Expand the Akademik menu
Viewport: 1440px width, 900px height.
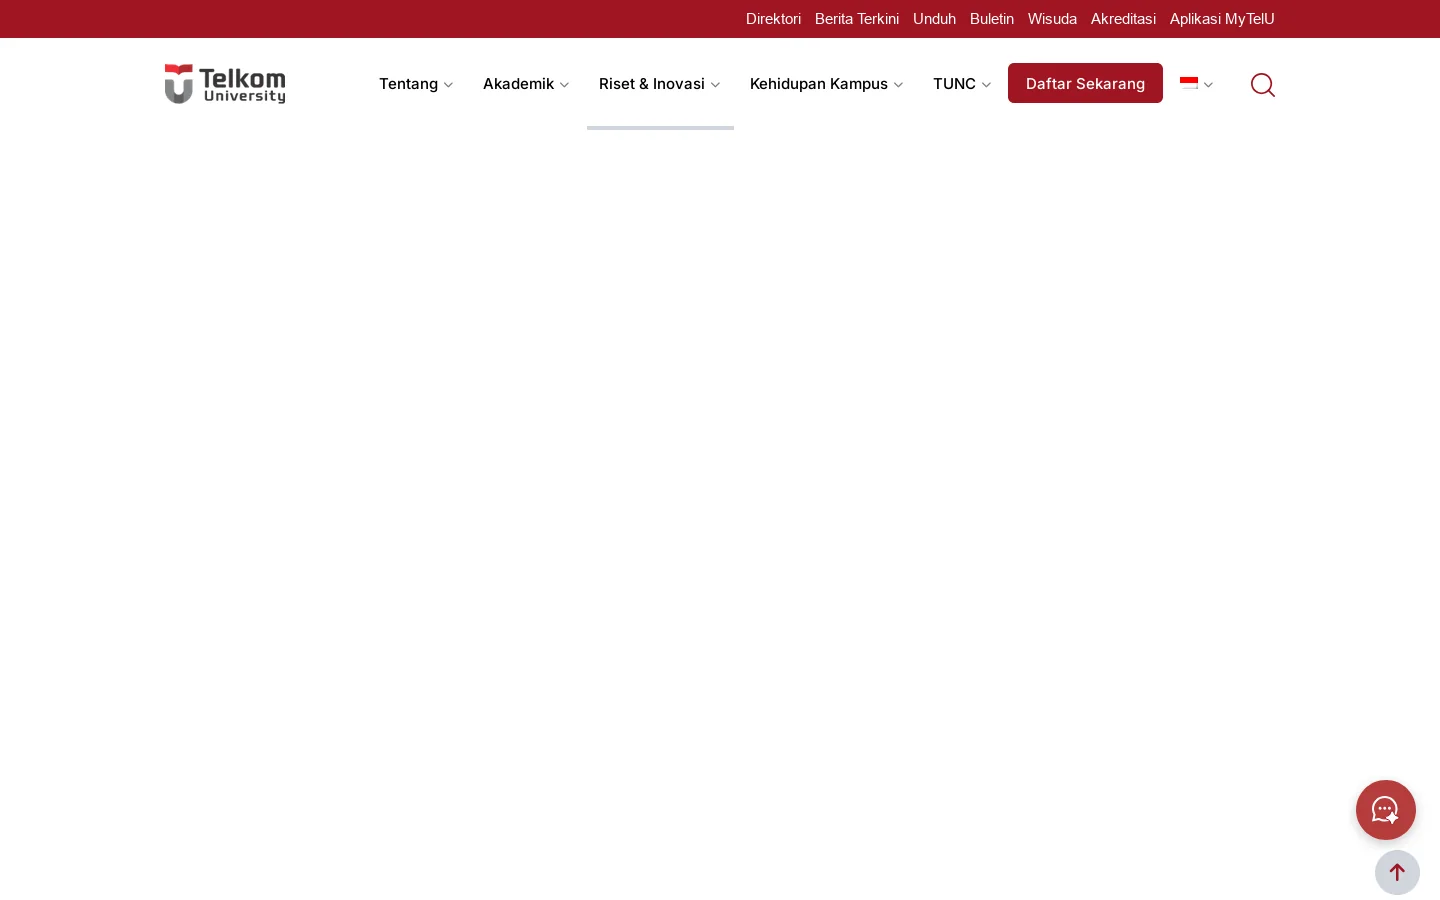(526, 84)
